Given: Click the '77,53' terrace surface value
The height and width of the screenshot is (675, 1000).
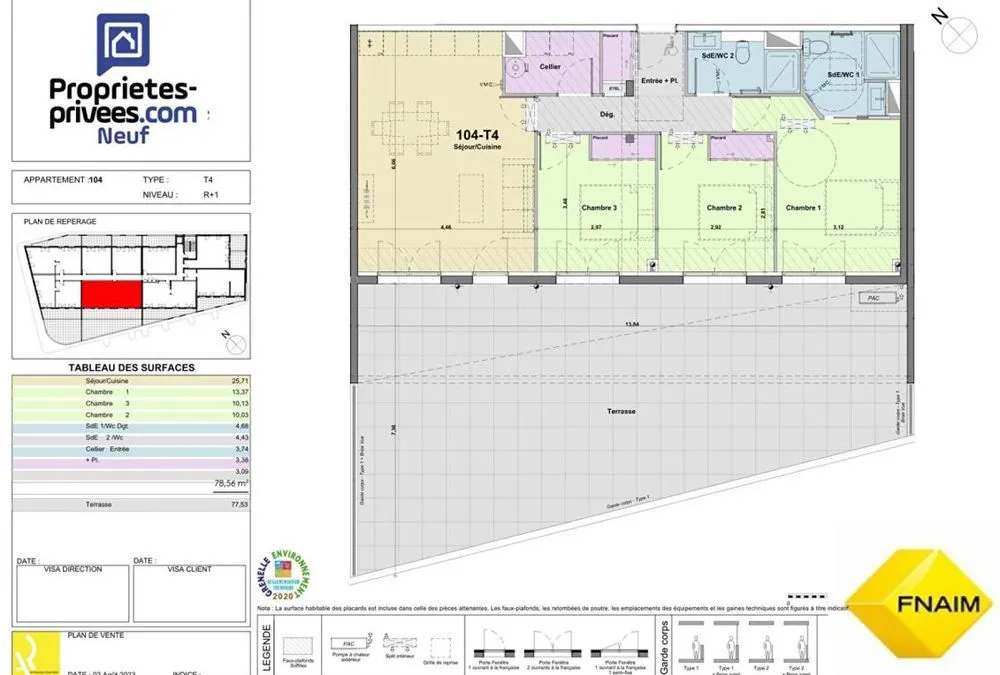Looking at the screenshot, I should point(240,505).
